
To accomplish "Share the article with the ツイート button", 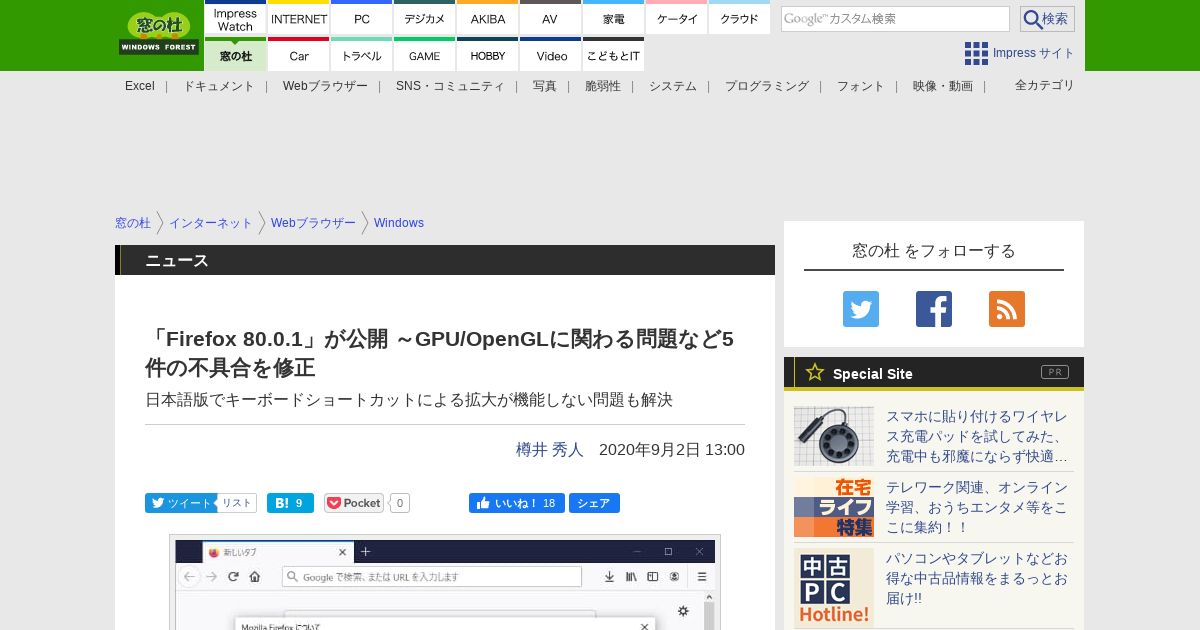I will [181, 503].
